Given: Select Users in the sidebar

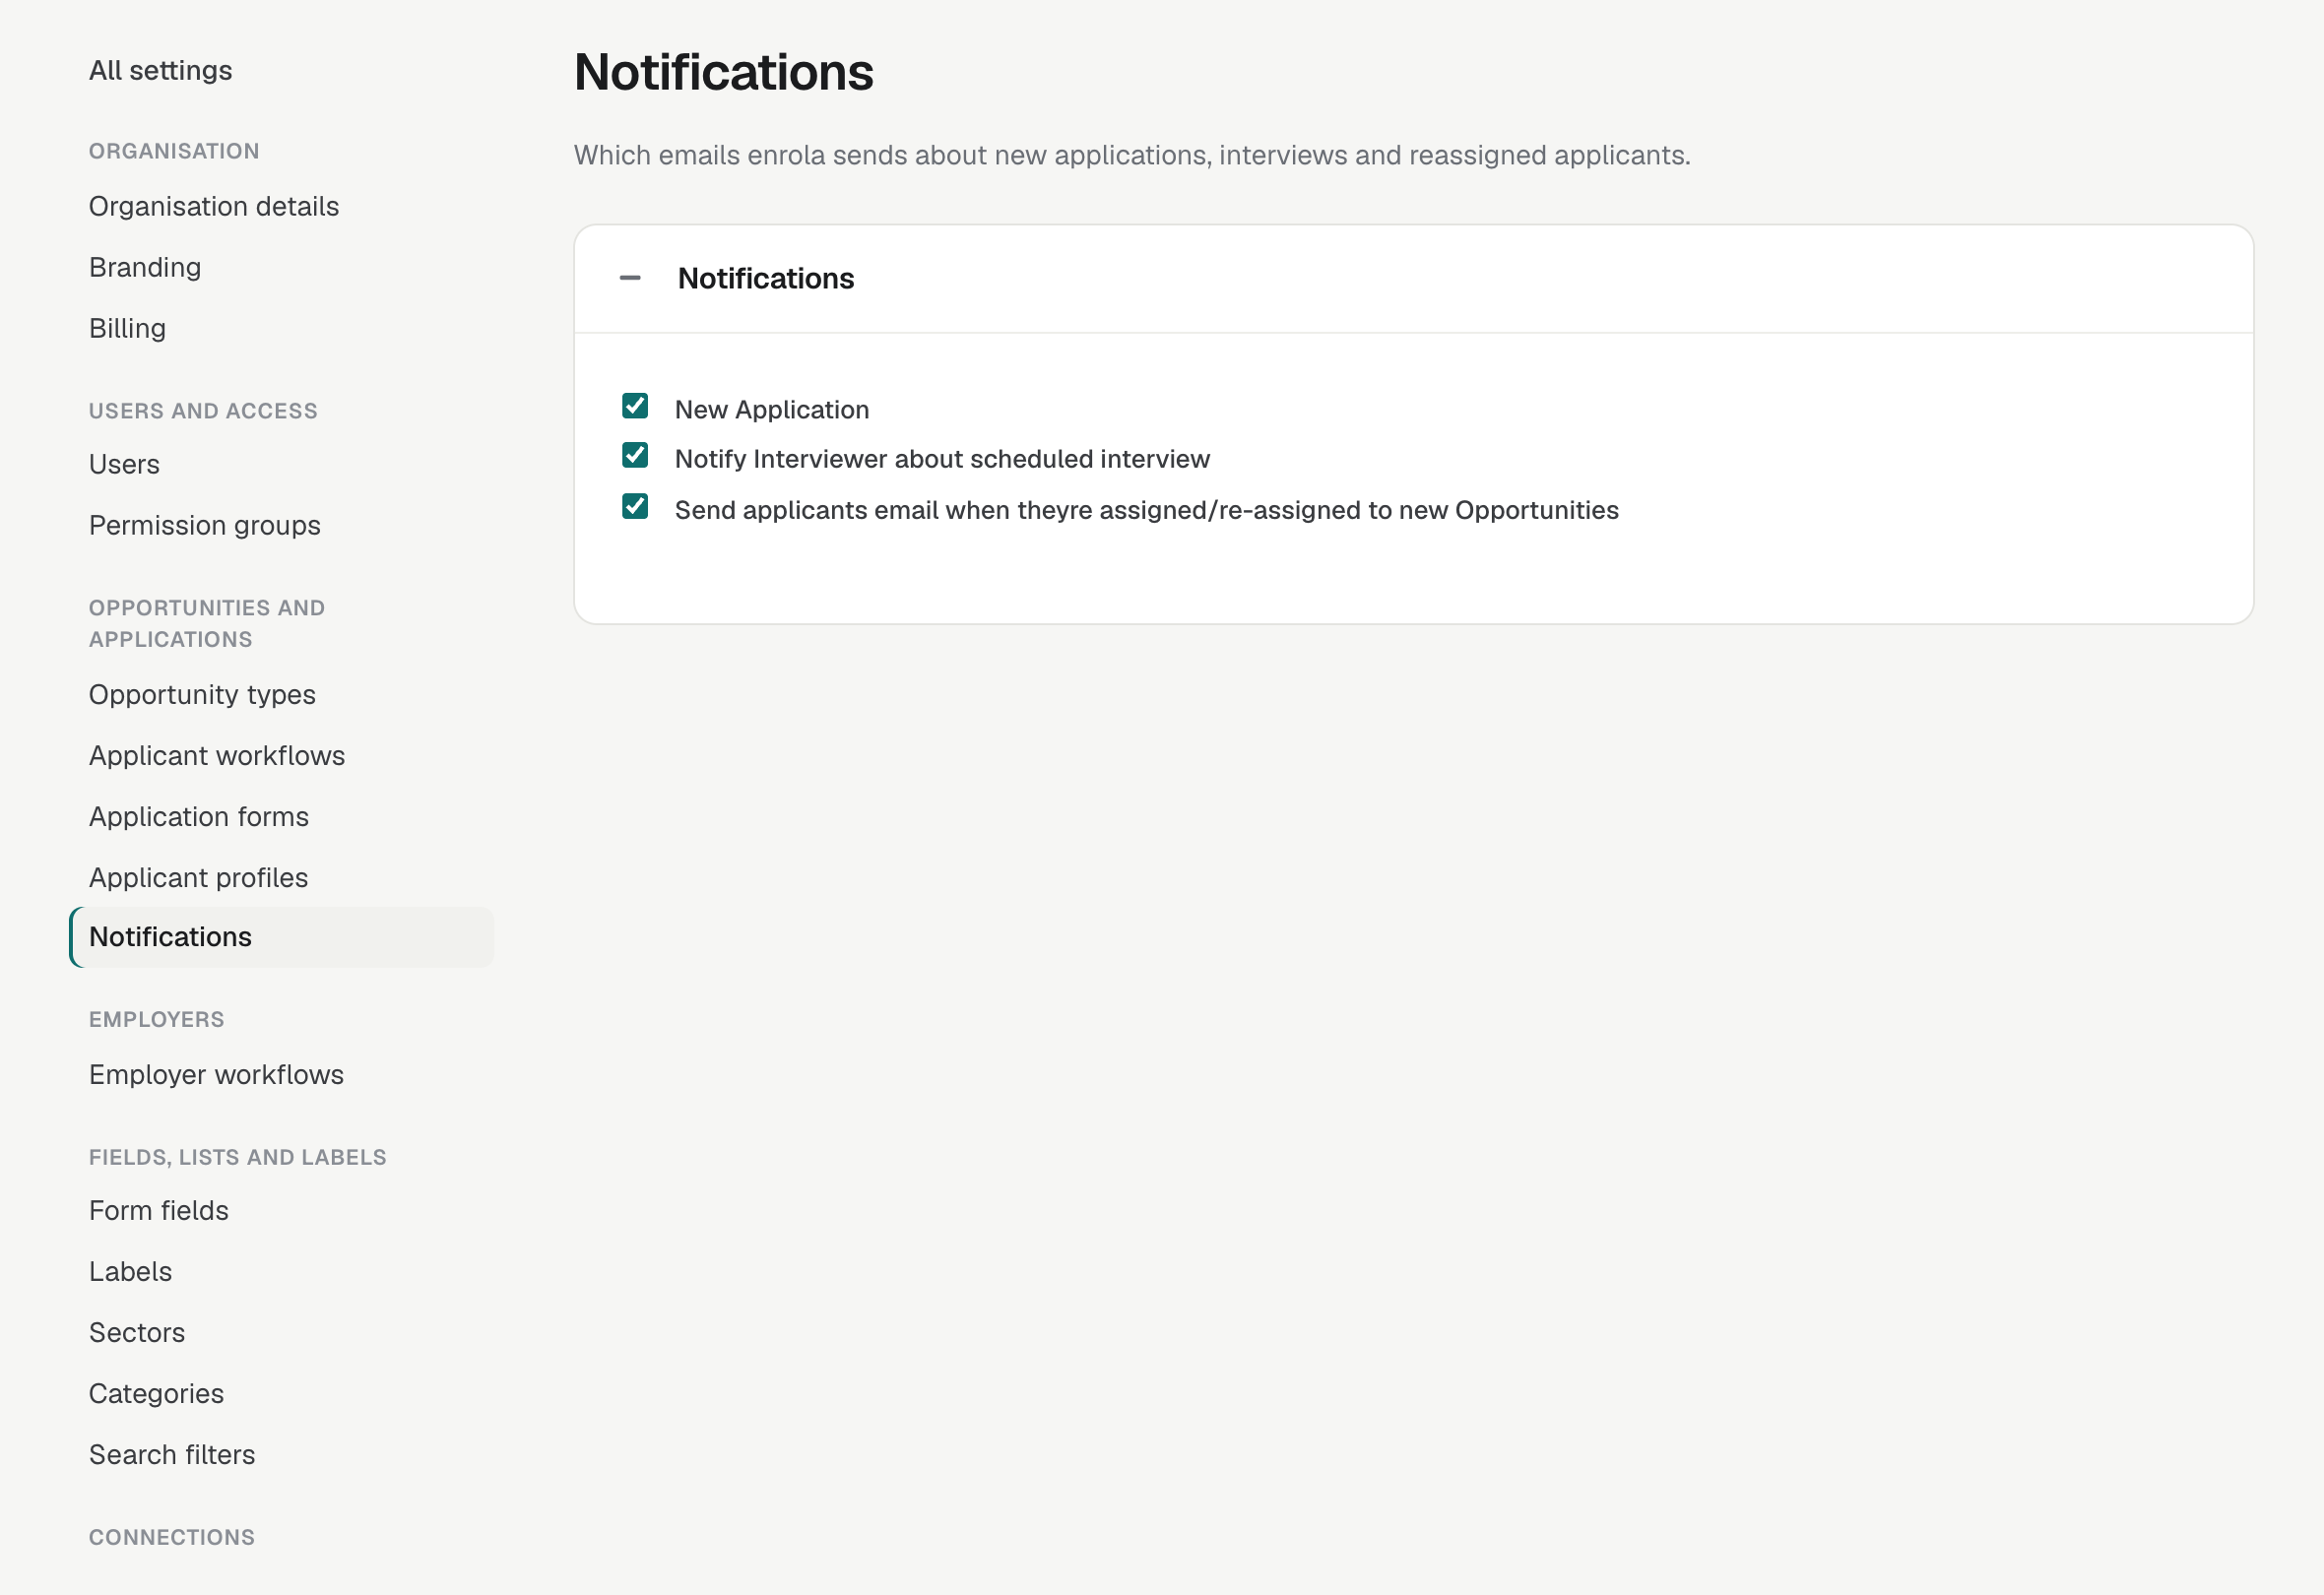Looking at the screenshot, I should pyautogui.click(x=124, y=465).
